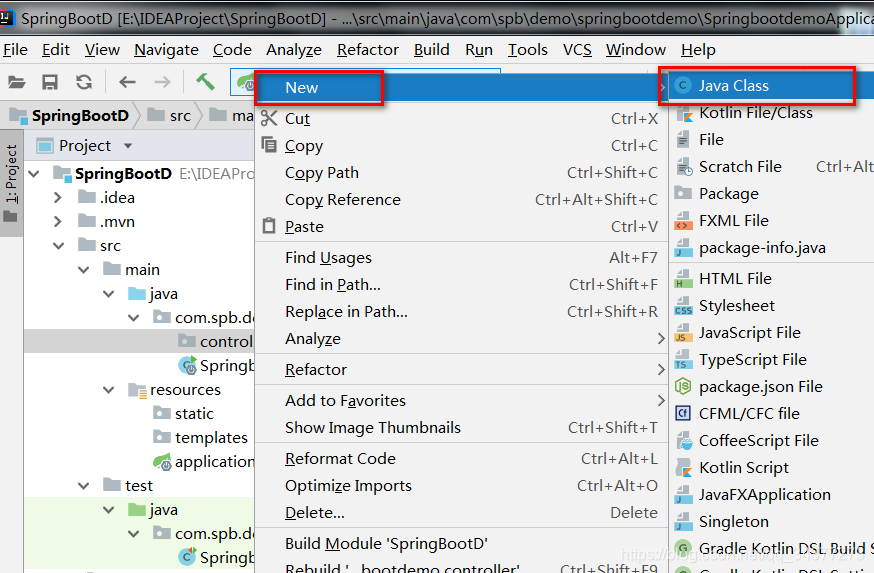Open the 1: Project side tool tab
874x573 pixels.
pos(11,183)
